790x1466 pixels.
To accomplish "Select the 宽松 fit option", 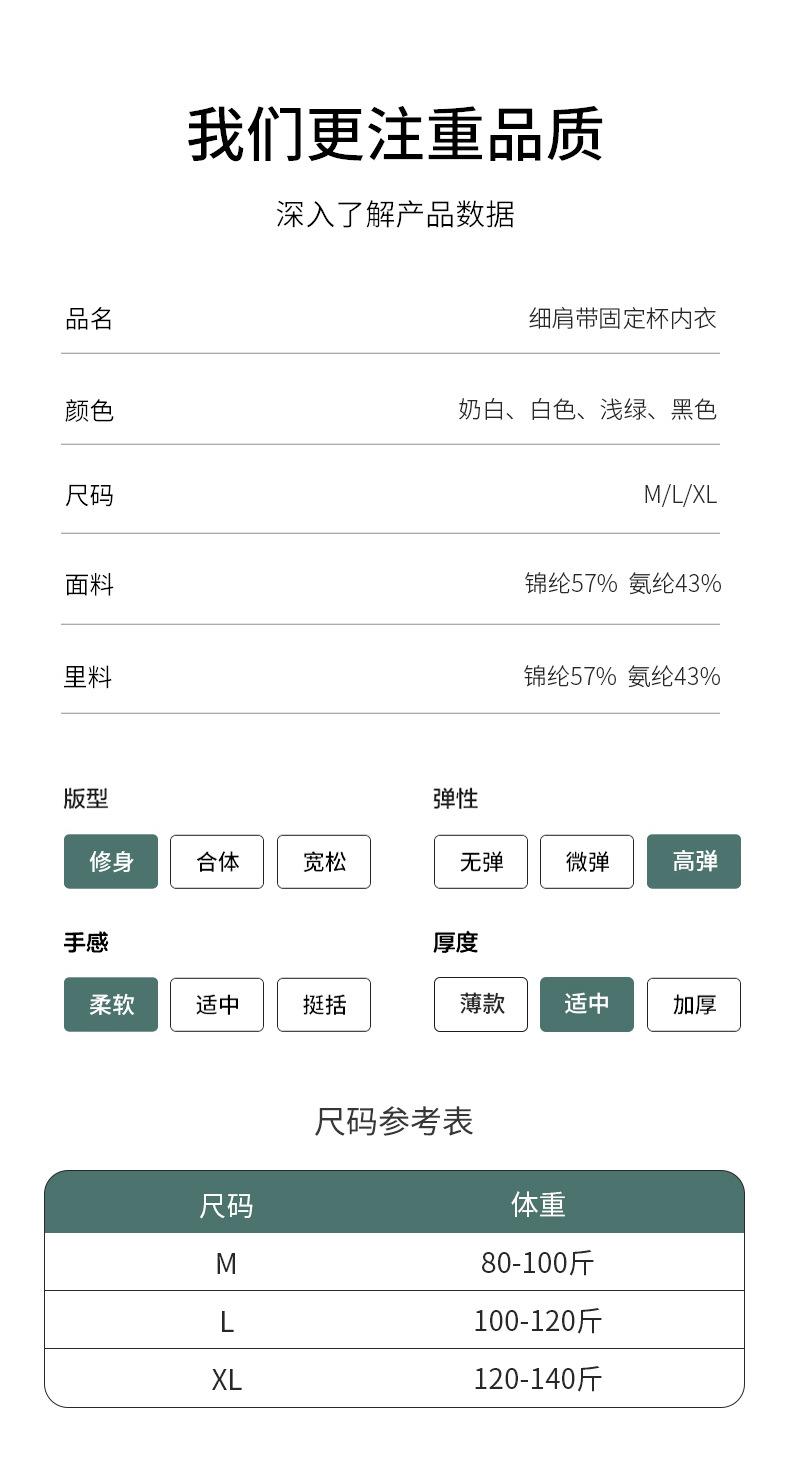I will [324, 861].
